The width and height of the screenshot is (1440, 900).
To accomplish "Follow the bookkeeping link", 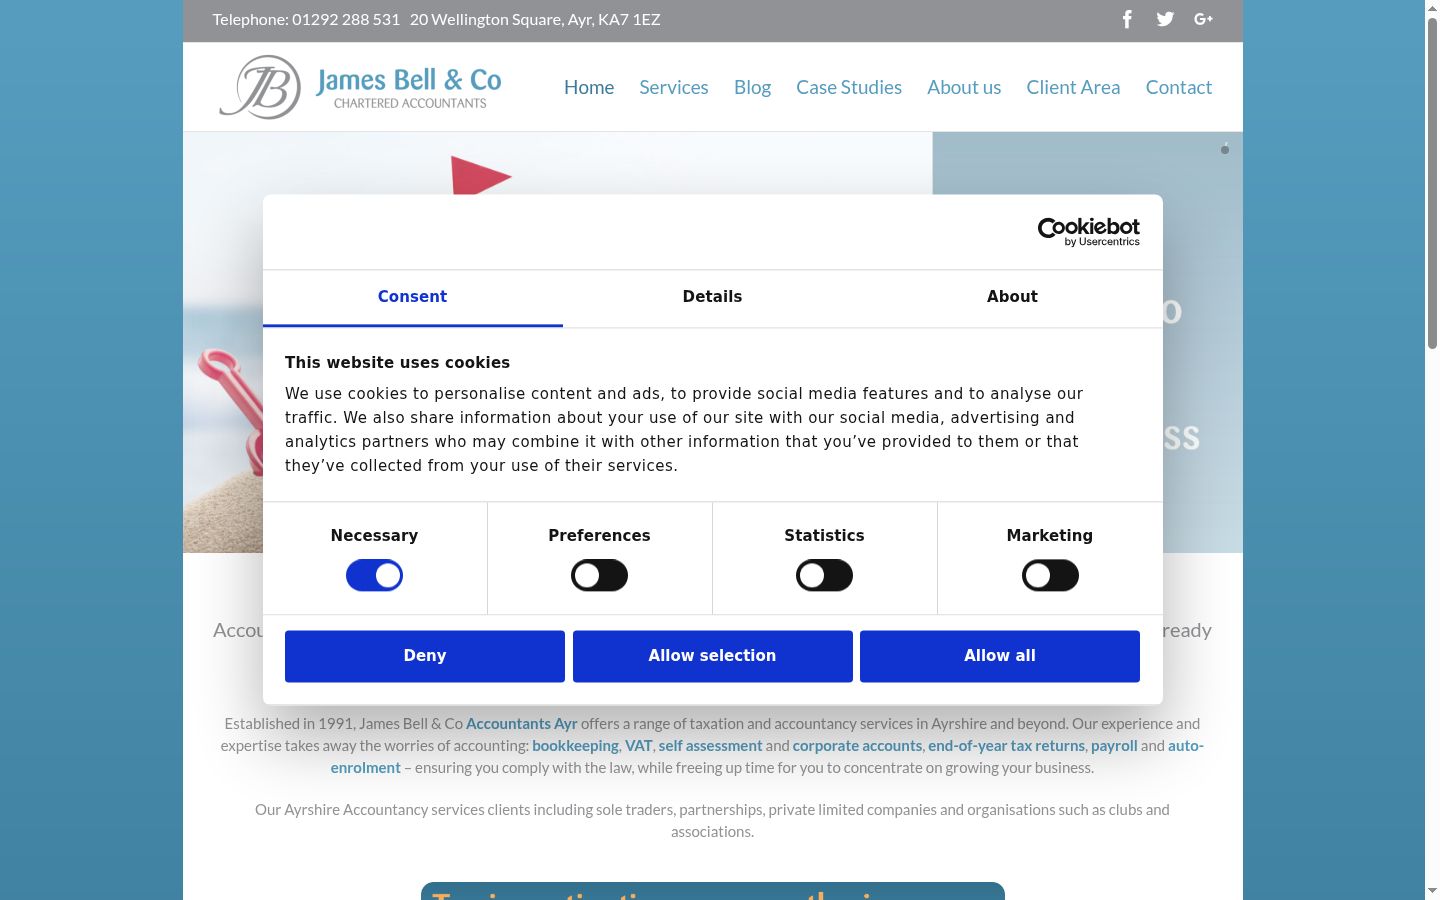I will tap(575, 745).
